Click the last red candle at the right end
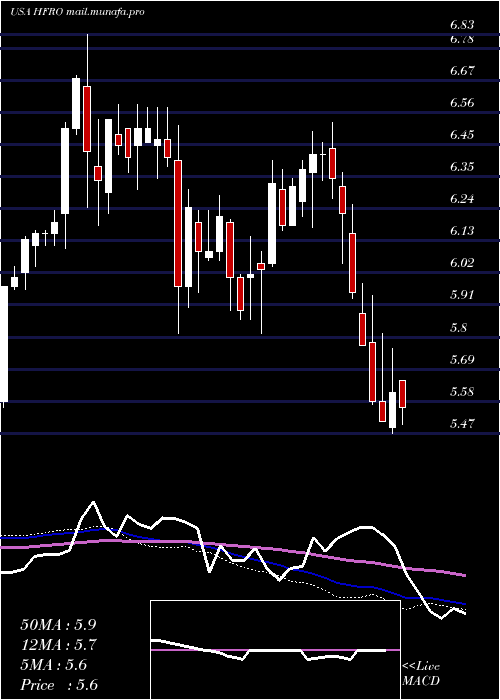Viewport: 500px width, 700px height. coord(402,394)
